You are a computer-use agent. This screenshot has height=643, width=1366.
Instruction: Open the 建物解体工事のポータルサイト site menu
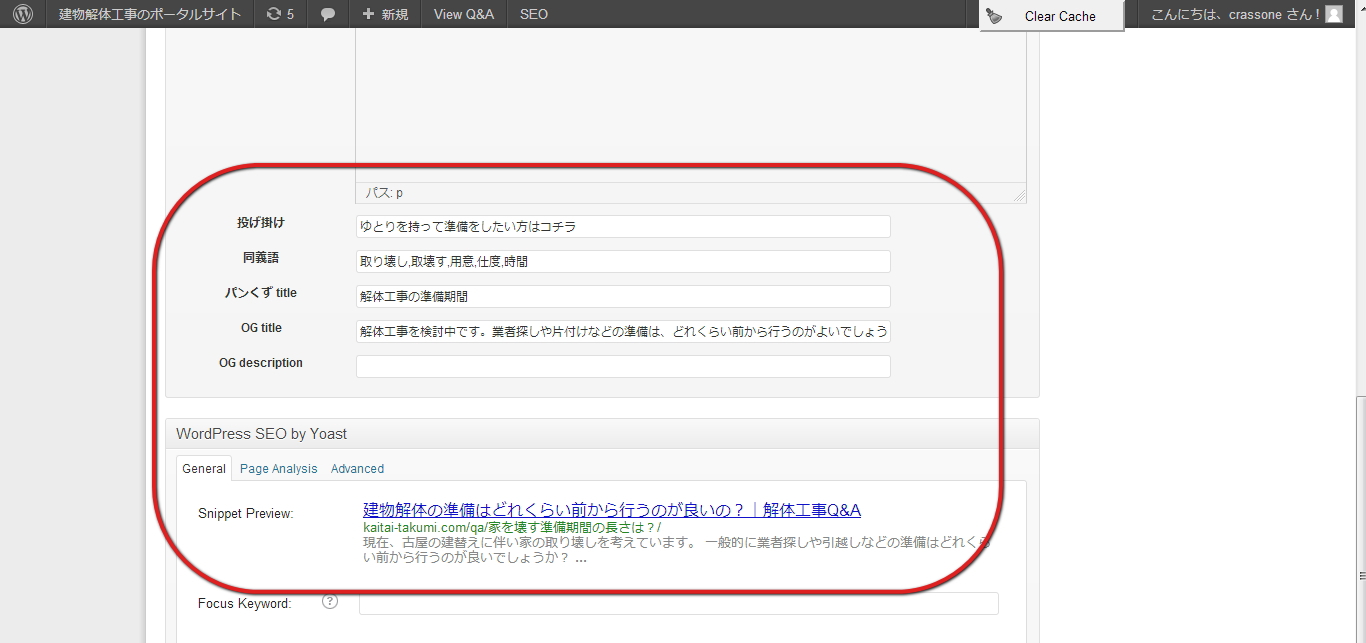(150, 14)
